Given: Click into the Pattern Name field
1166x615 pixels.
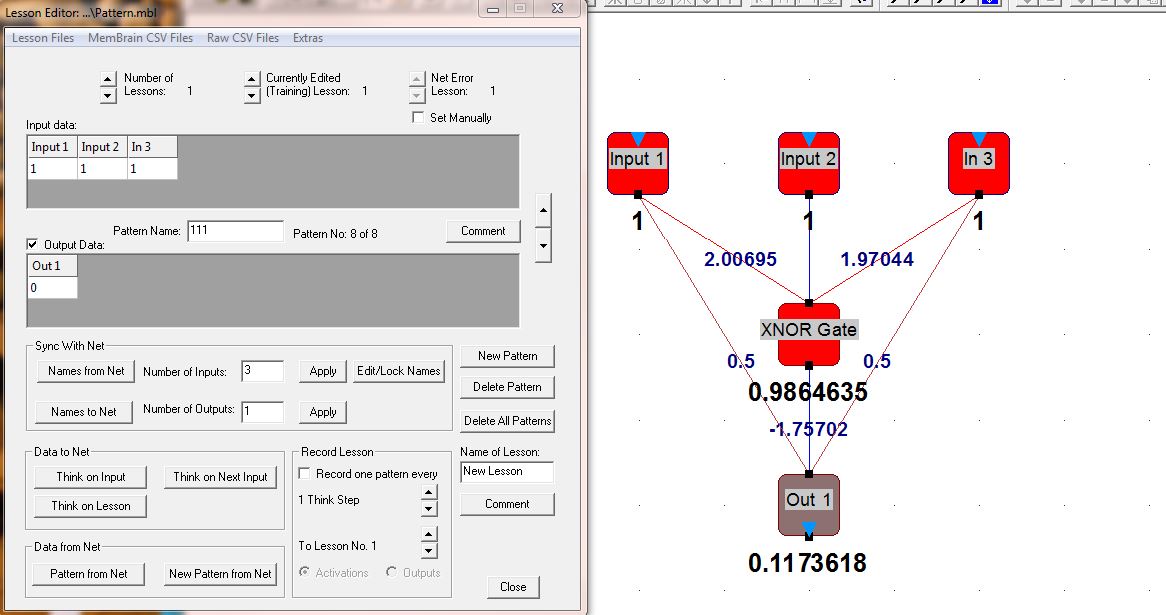Looking at the screenshot, I should [235, 231].
